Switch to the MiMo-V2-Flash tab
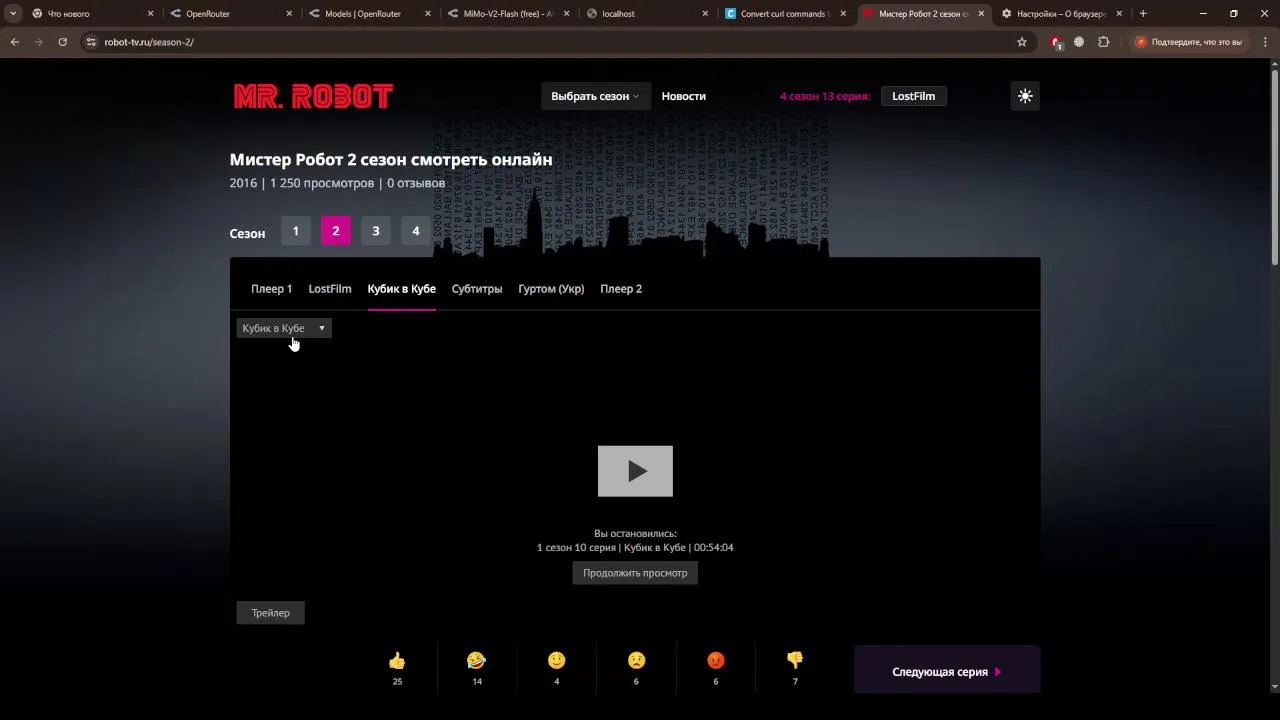1280x720 pixels. pyautogui.click(x=507, y=14)
